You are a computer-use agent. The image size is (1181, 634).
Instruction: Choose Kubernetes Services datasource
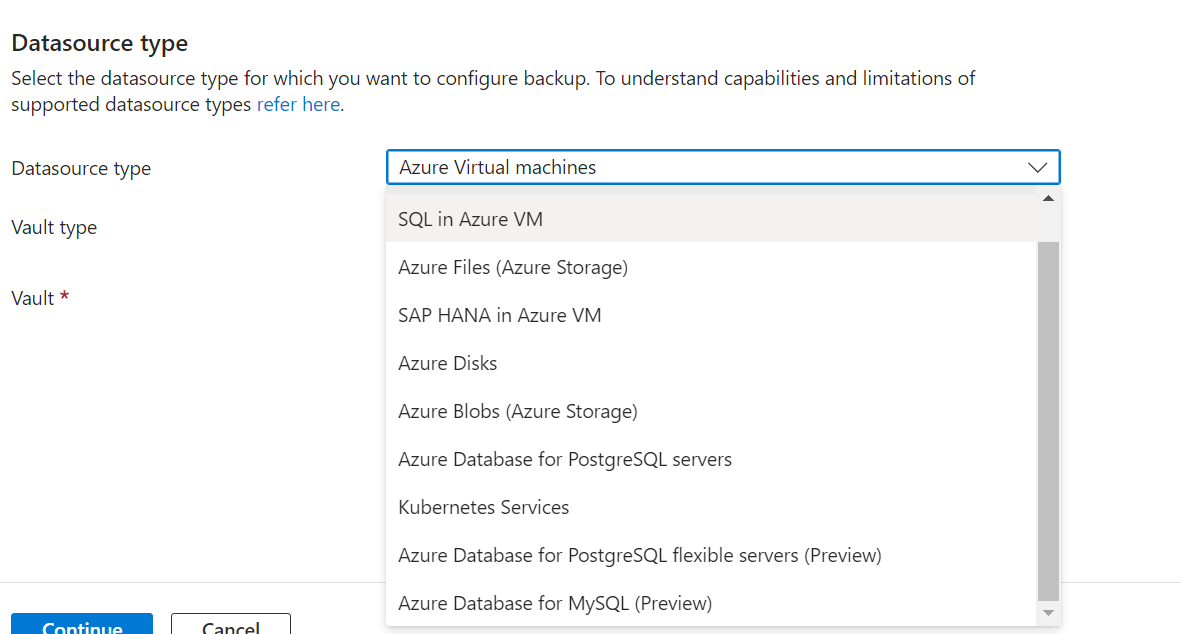pyautogui.click(x=483, y=507)
